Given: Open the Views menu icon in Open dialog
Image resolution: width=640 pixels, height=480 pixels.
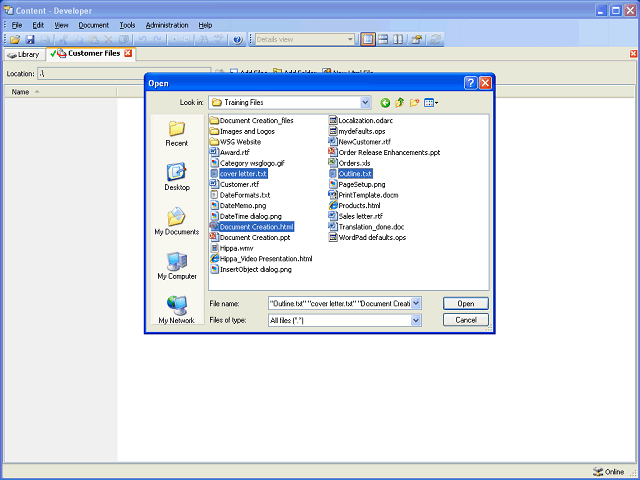Looking at the screenshot, I should 431,103.
